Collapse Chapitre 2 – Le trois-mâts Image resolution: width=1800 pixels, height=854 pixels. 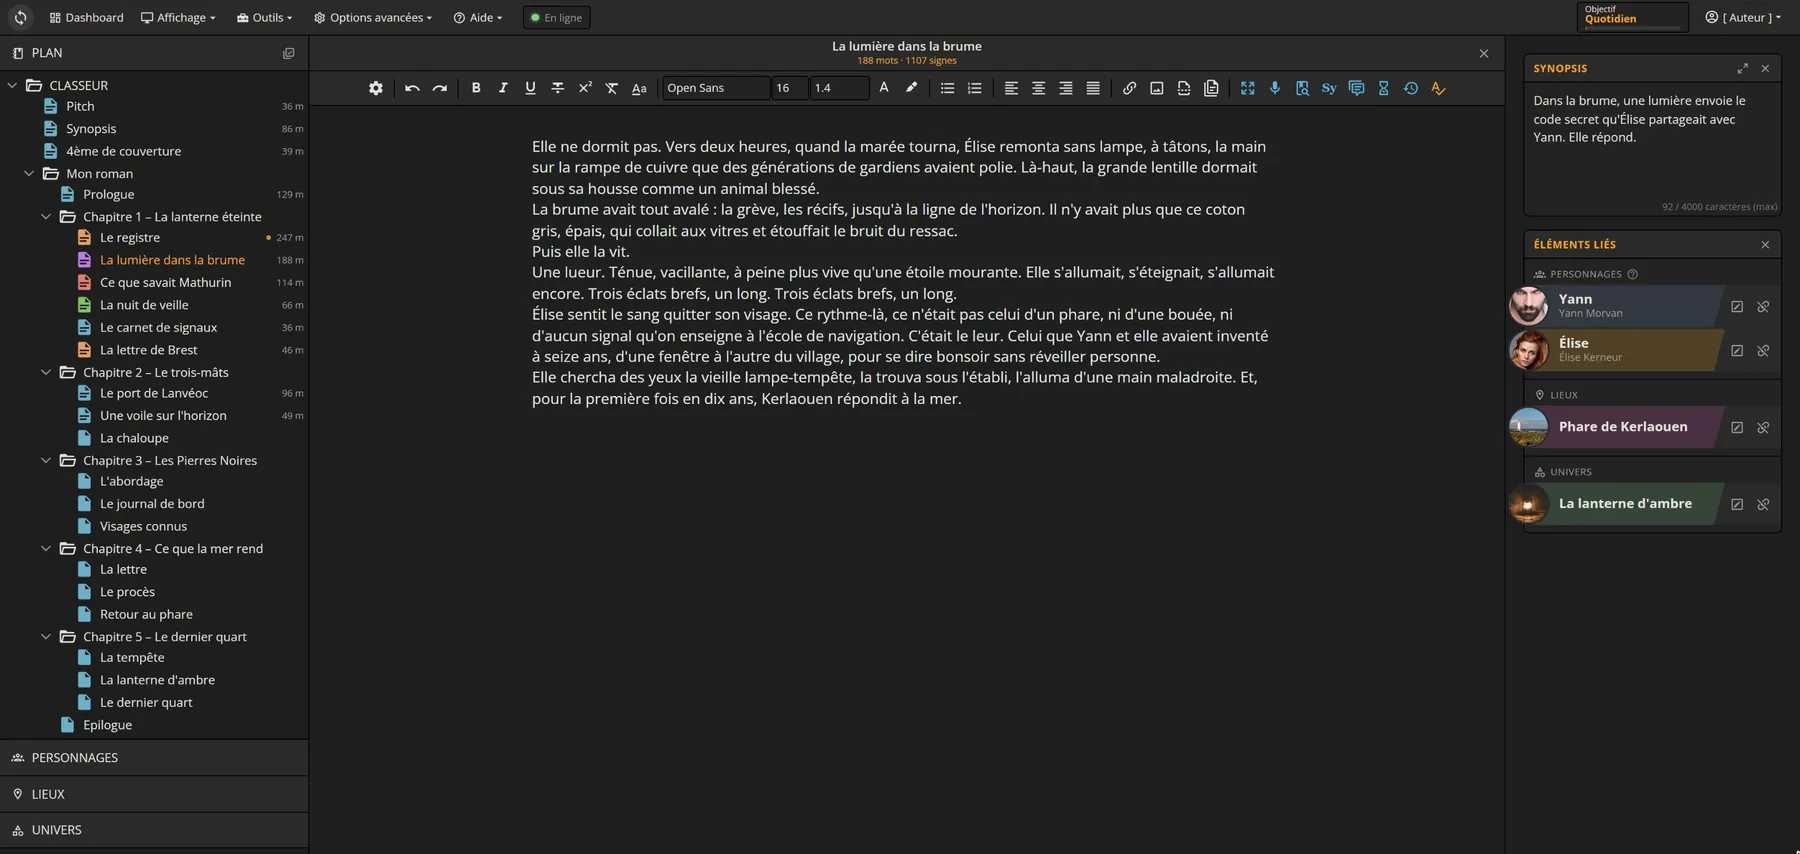tap(46, 372)
